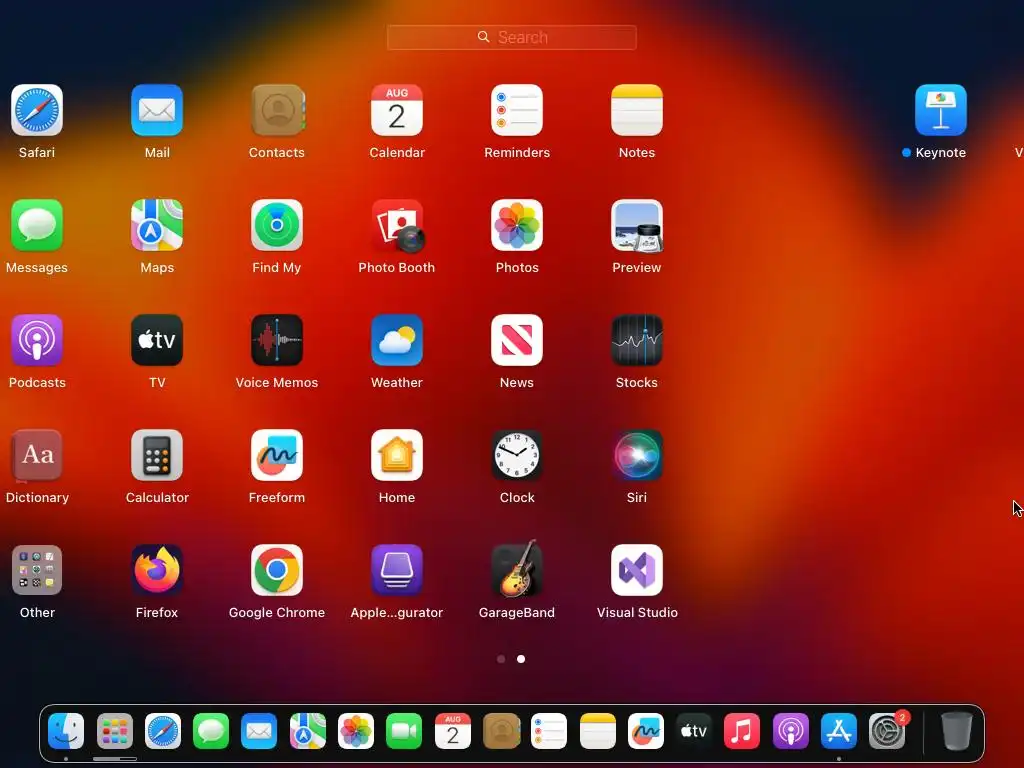The width and height of the screenshot is (1024, 768).
Task: Open the App Store from the Dock
Action: pyautogui.click(x=839, y=731)
